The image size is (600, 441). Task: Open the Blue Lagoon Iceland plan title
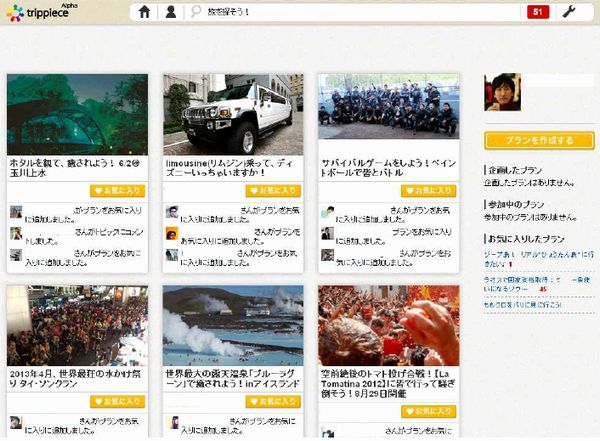232,379
